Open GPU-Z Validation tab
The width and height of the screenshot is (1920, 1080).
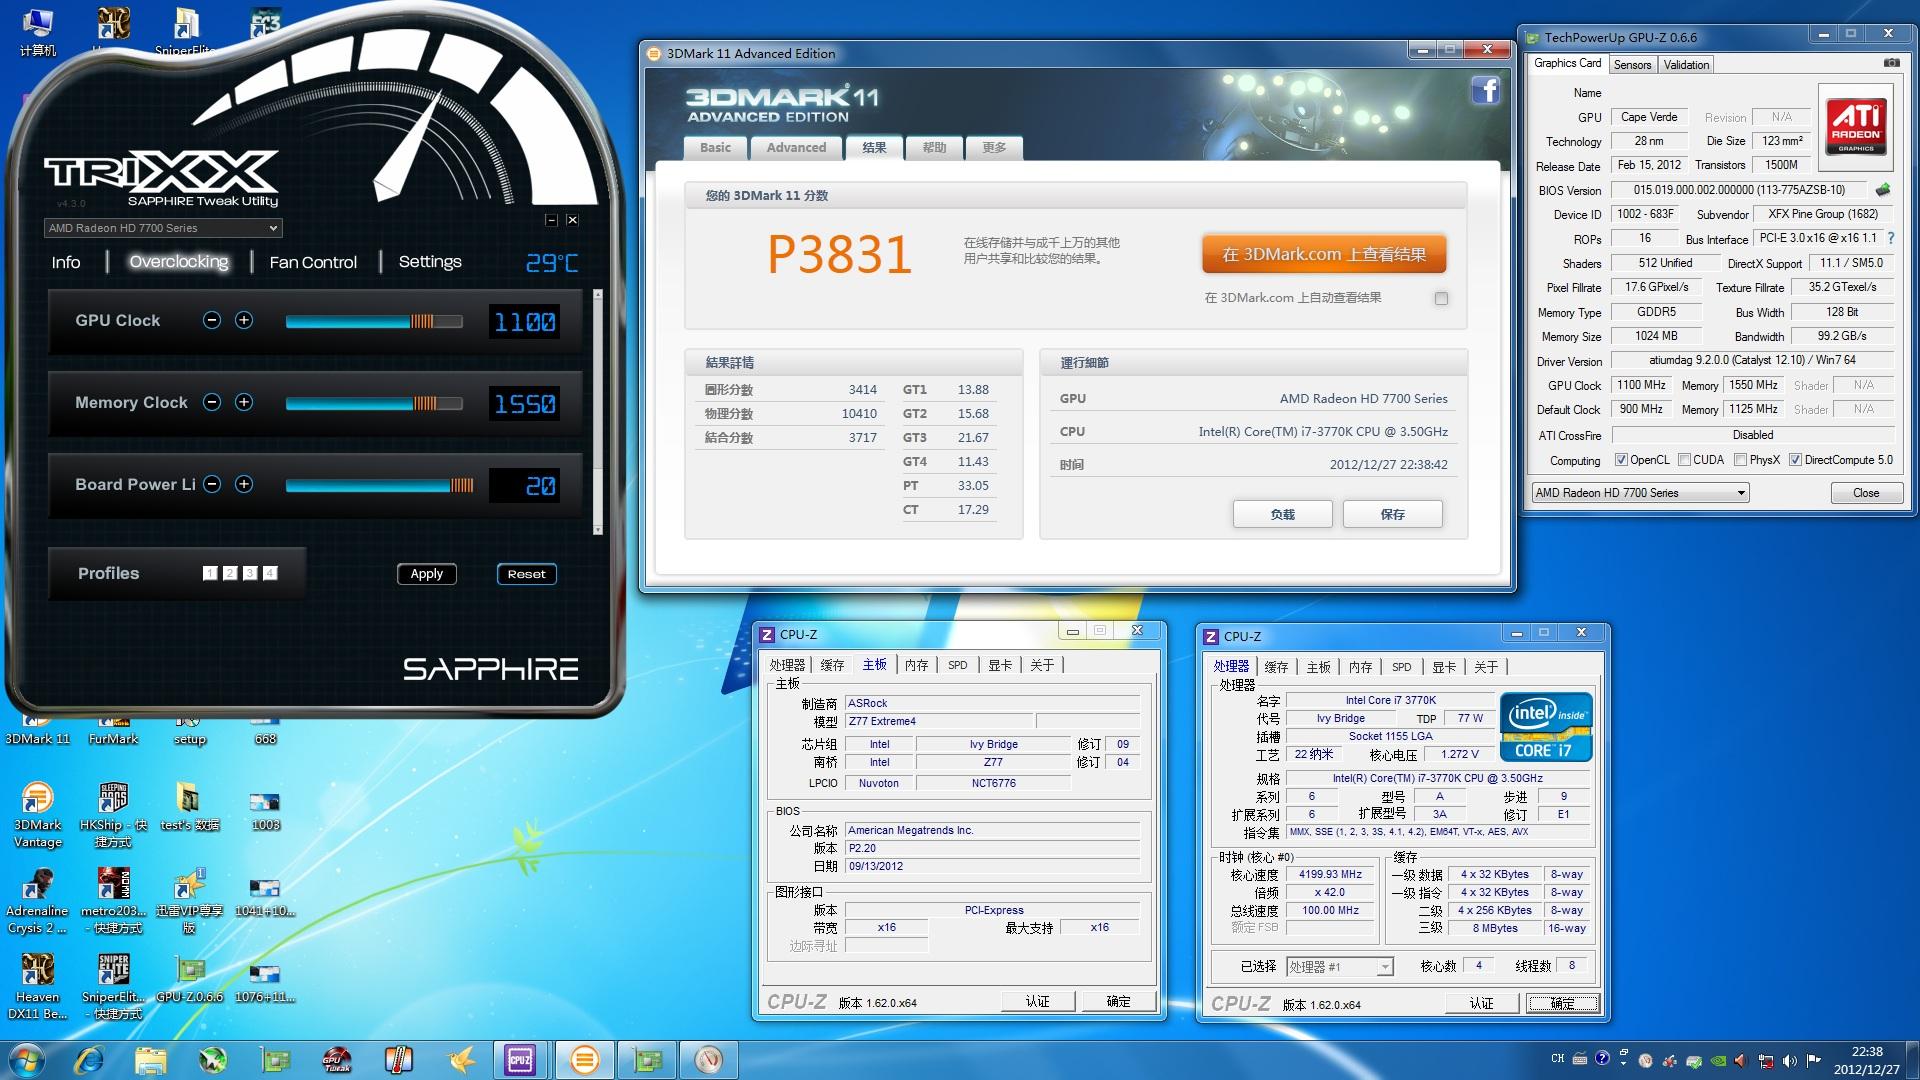(1686, 65)
